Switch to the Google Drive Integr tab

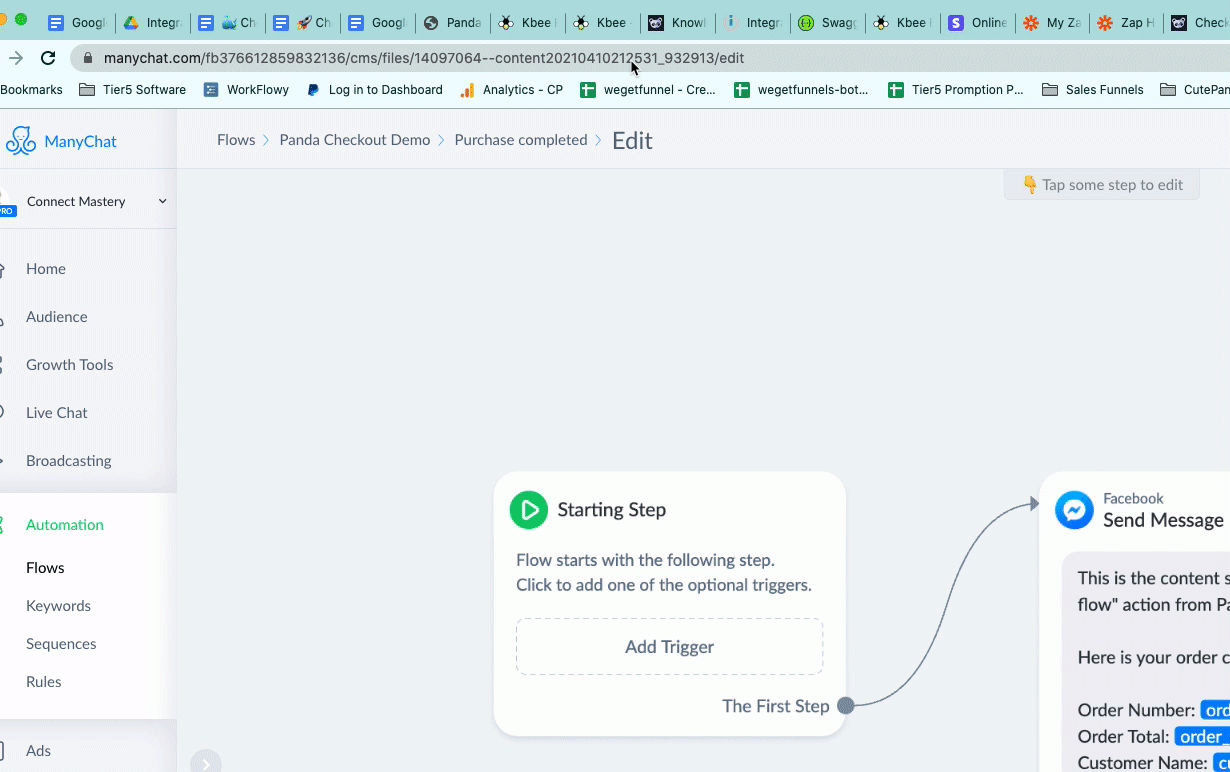(x=152, y=22)
